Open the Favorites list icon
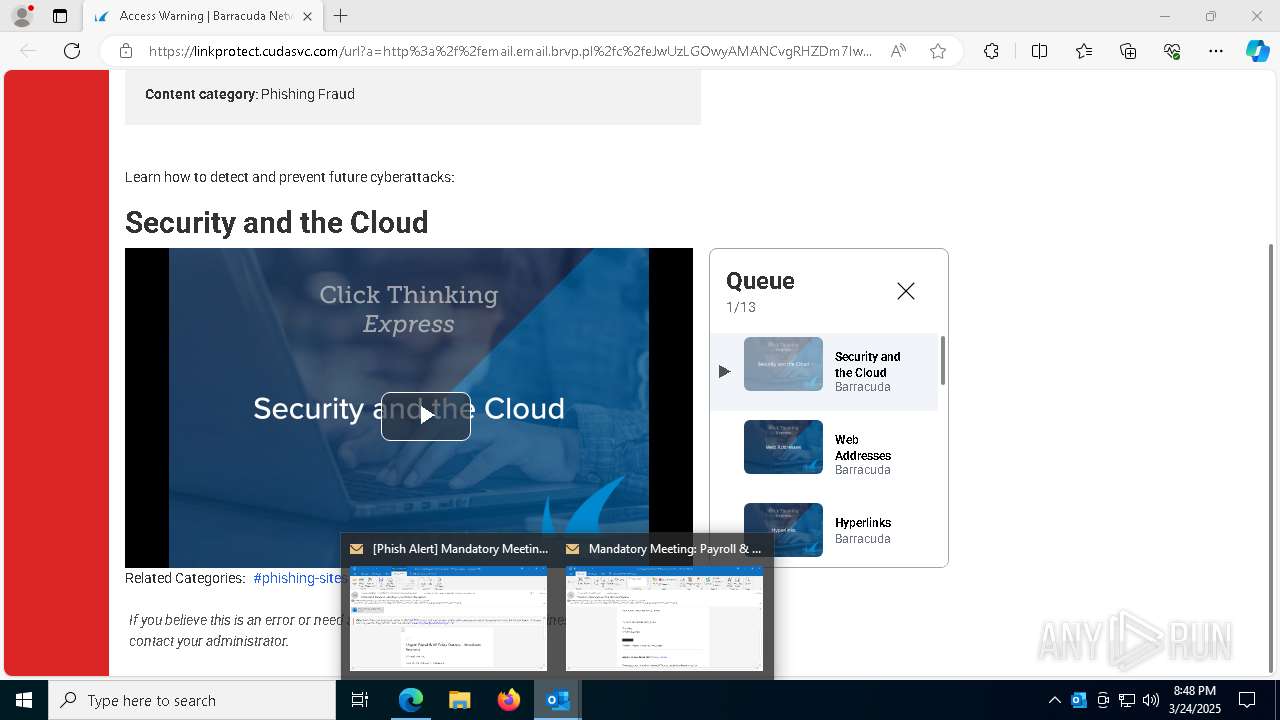Viewport: 1280px width, 720px height. [1084, 51]
